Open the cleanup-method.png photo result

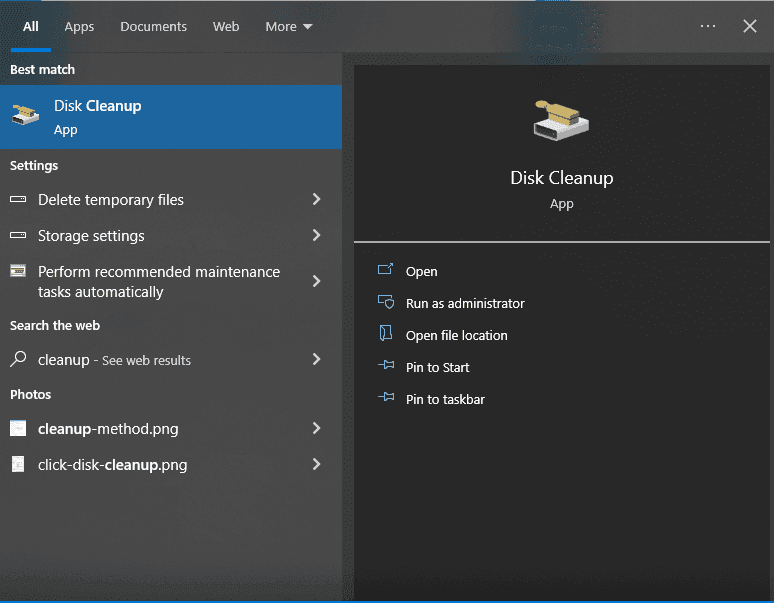pyautogui.click(x=171, y=428)
